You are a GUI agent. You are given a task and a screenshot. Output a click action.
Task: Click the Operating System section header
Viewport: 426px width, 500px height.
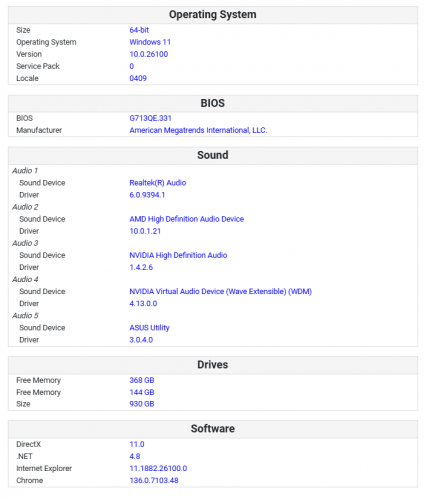click(213, 15)
